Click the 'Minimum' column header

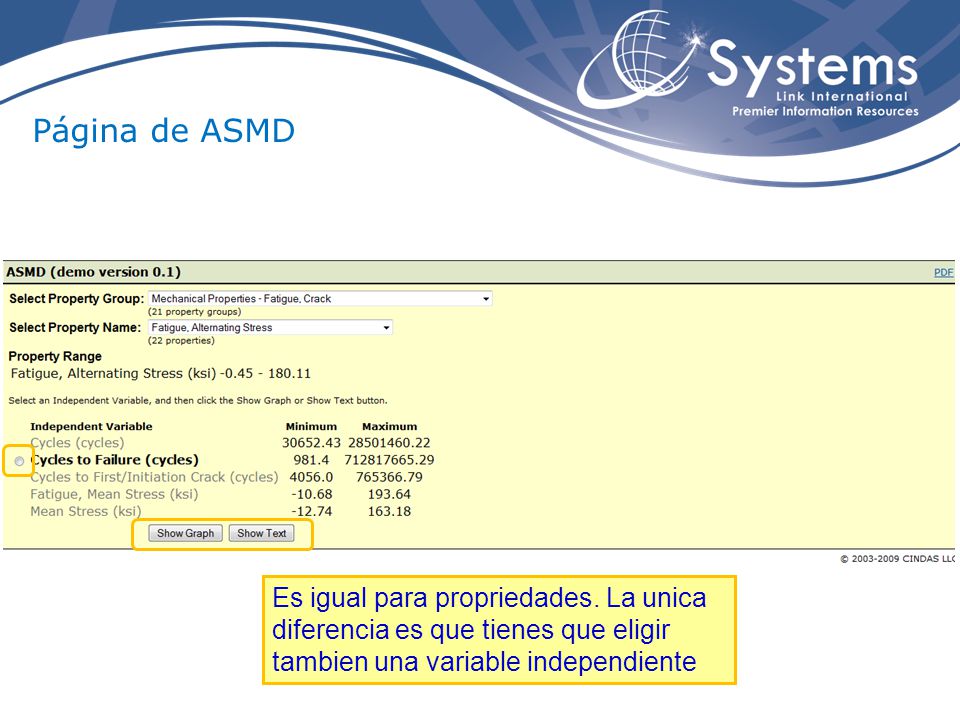311,427
